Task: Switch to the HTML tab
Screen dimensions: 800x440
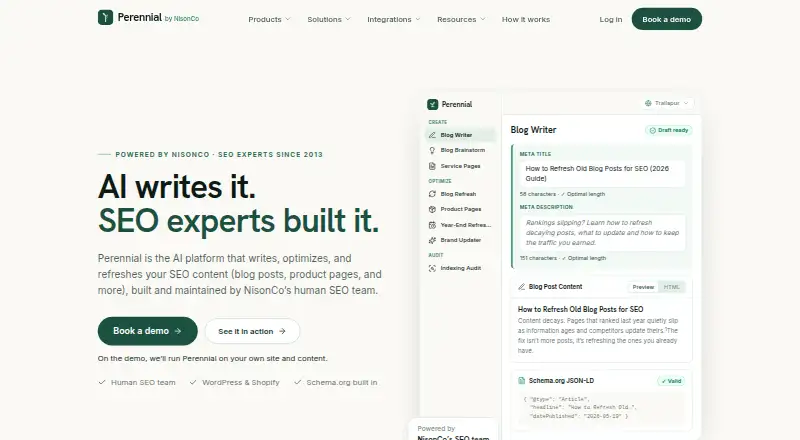Action: pos(671,287)
